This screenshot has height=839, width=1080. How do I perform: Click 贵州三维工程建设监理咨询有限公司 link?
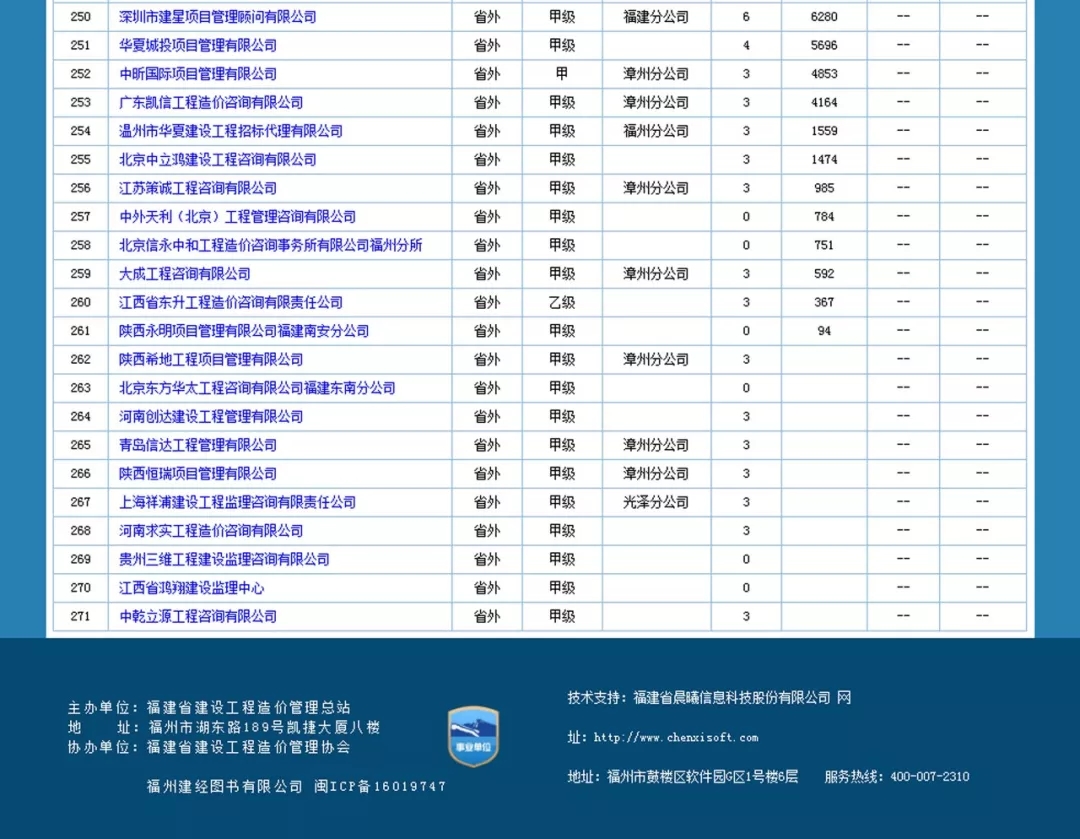224,559
